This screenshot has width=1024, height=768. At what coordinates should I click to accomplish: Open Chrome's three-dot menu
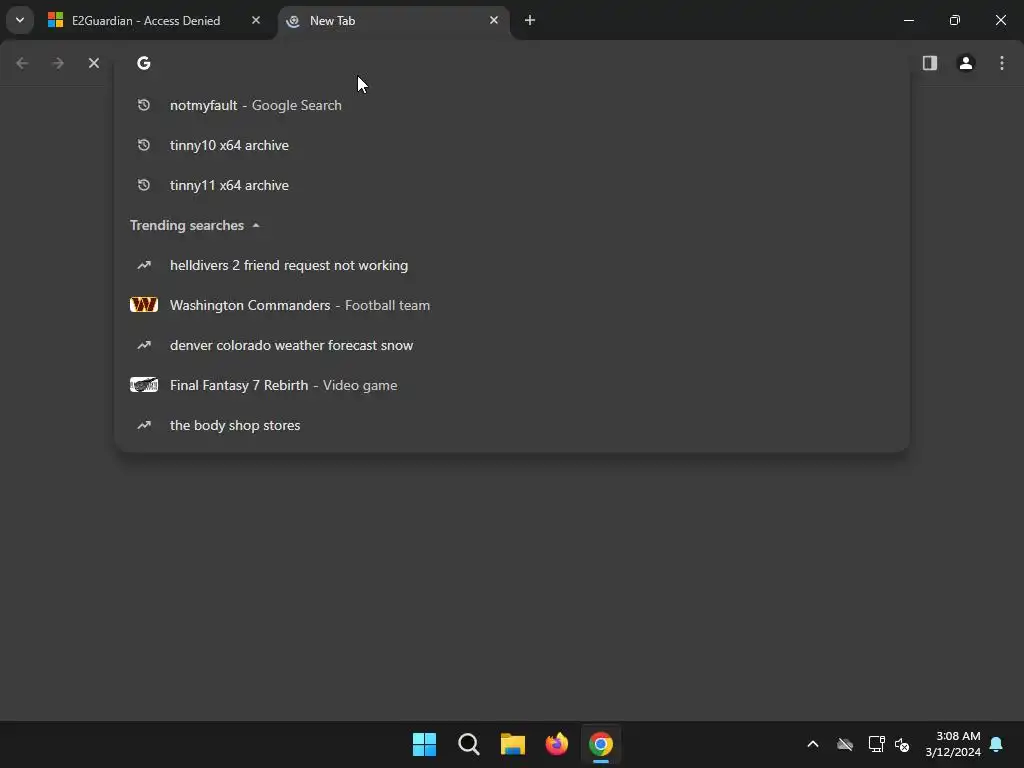point(1002,63)
